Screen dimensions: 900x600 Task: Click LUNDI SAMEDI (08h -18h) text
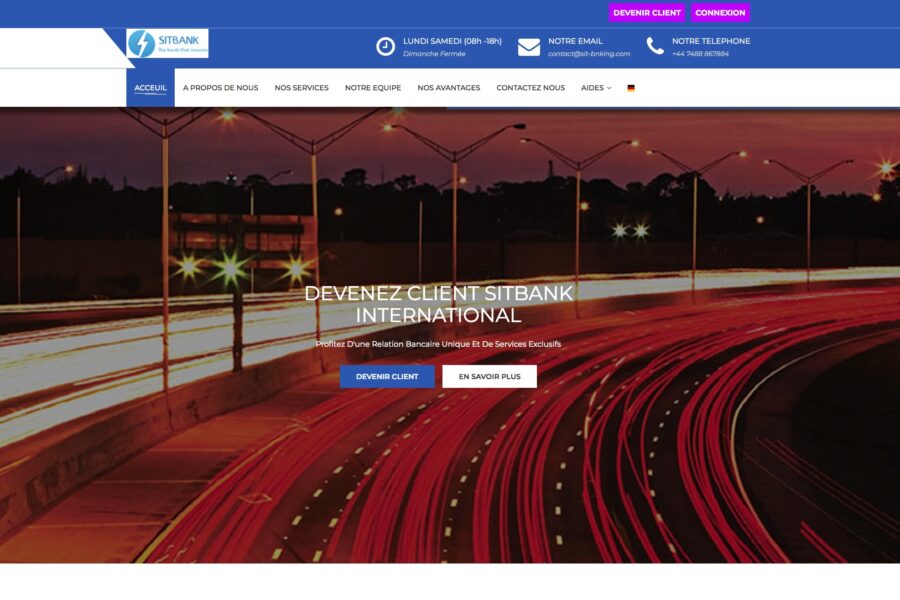(452, 41)
